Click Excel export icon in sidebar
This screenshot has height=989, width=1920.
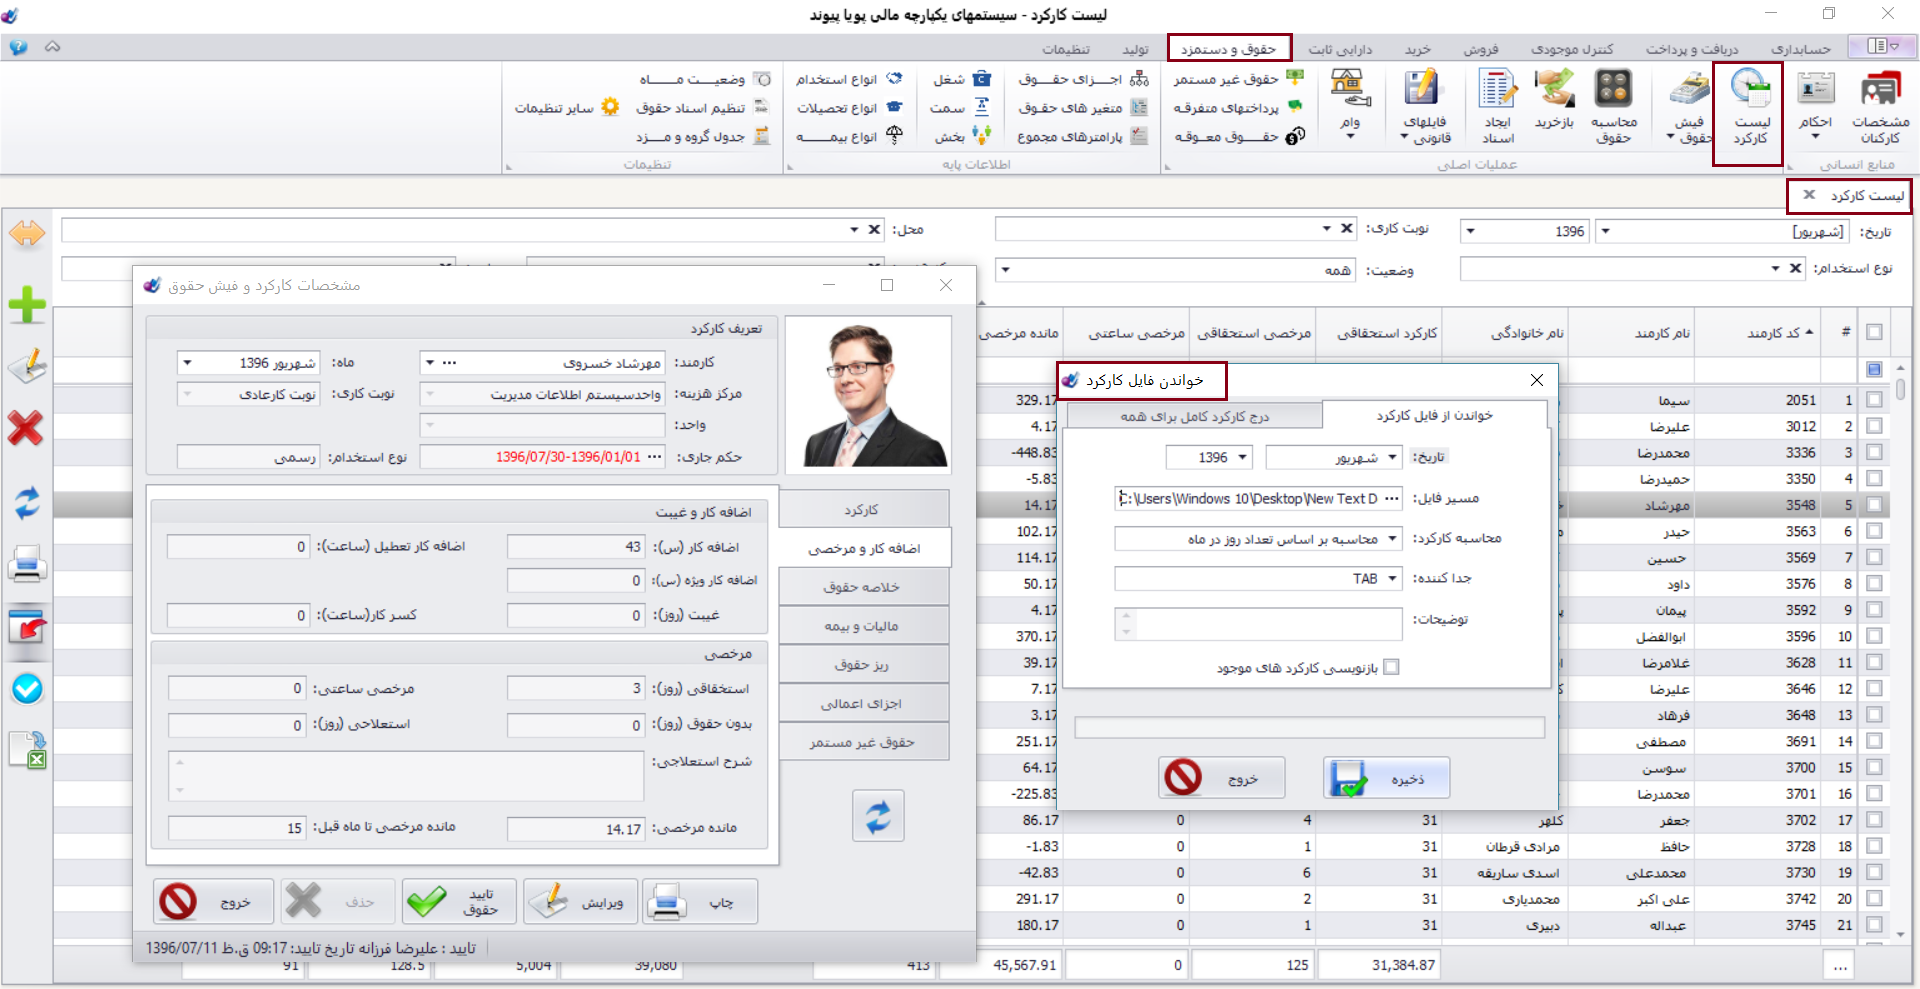pyautogui.click(x=28, y=750)
